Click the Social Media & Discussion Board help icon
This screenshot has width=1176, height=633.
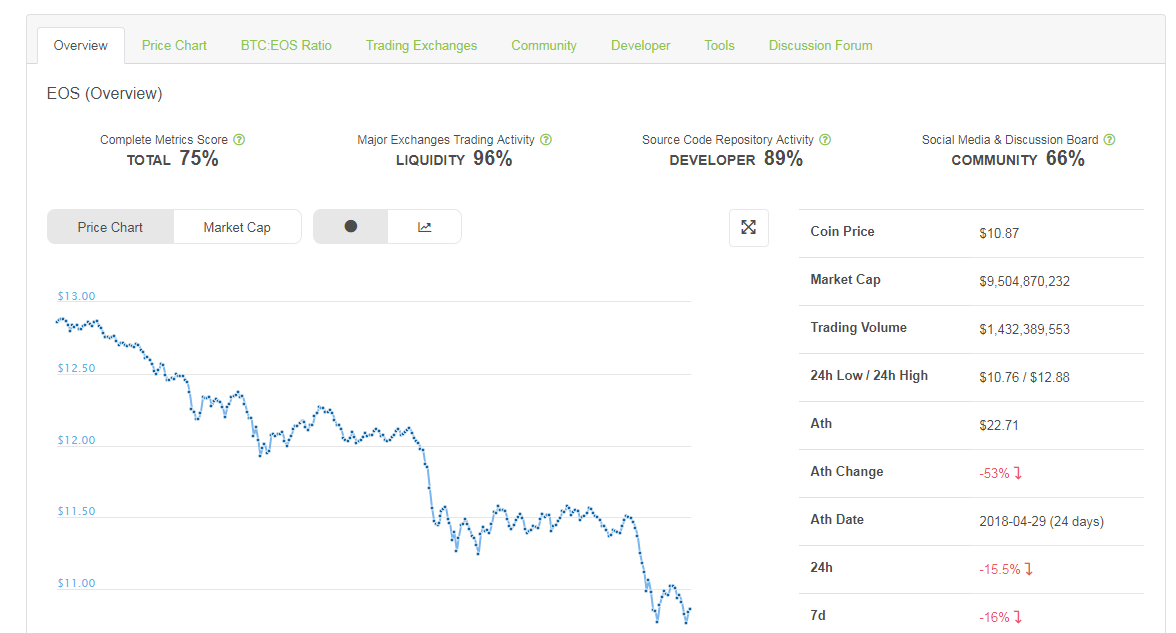pos(1109,140)
